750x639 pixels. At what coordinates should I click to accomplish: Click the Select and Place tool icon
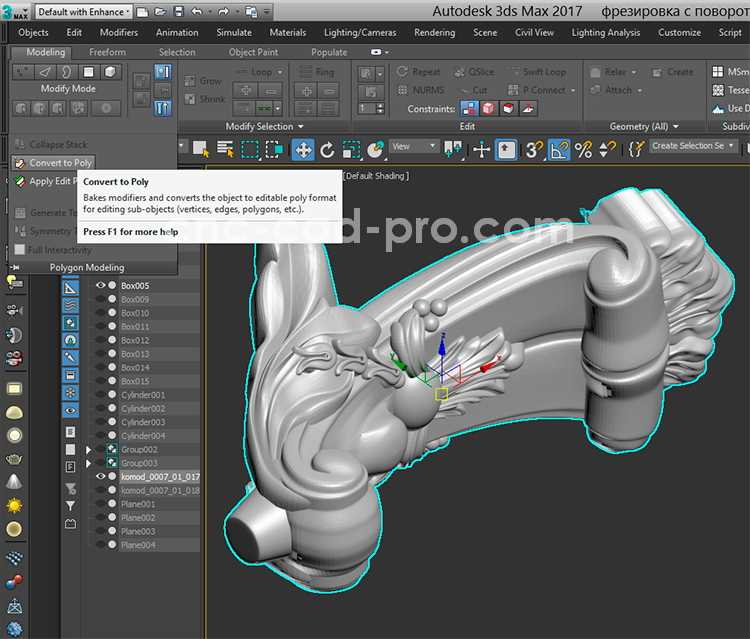[375, 150]
